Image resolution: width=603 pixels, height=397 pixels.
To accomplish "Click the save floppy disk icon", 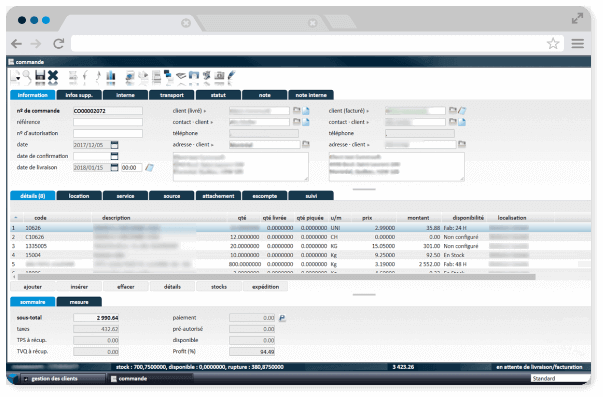I will tap(40, 77).
